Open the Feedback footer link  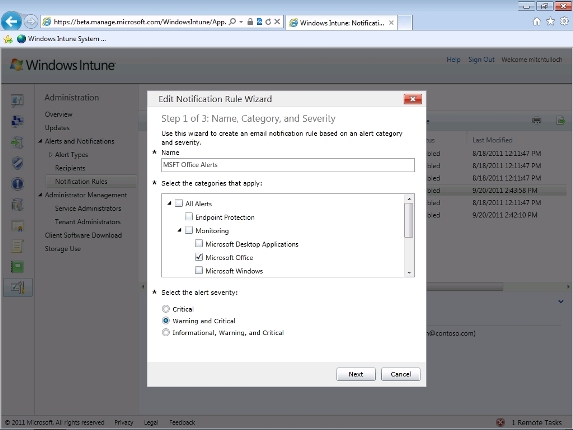(x=182, y=422)
